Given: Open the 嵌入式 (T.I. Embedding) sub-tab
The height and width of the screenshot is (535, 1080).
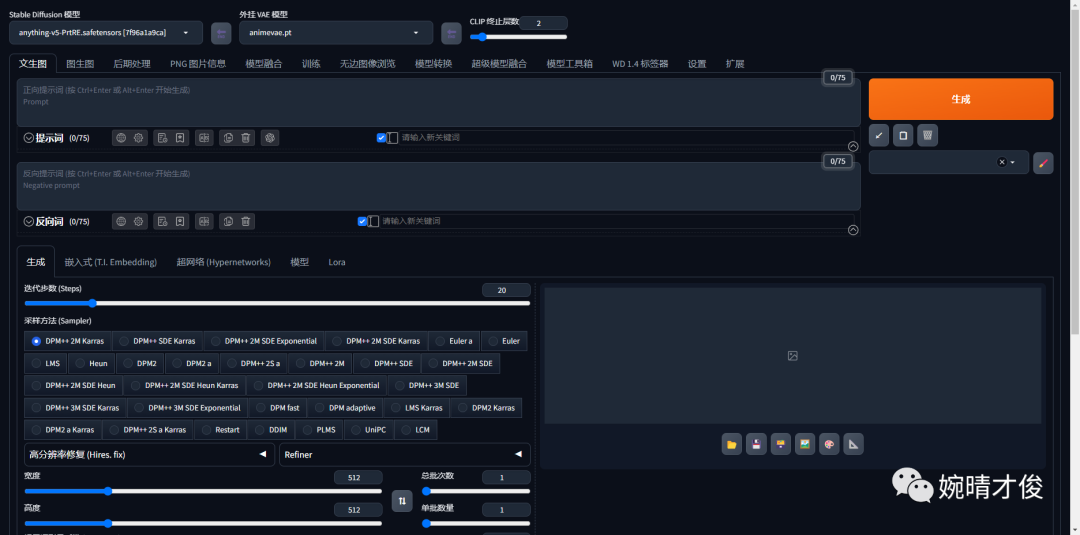Looking at the screenshot, I should 111,262.
